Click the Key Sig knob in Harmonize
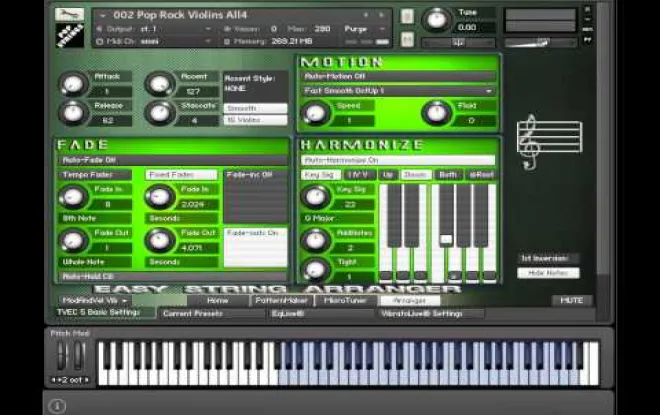The width and height of the screenshot is (660, 415). [x=315, y=197]
